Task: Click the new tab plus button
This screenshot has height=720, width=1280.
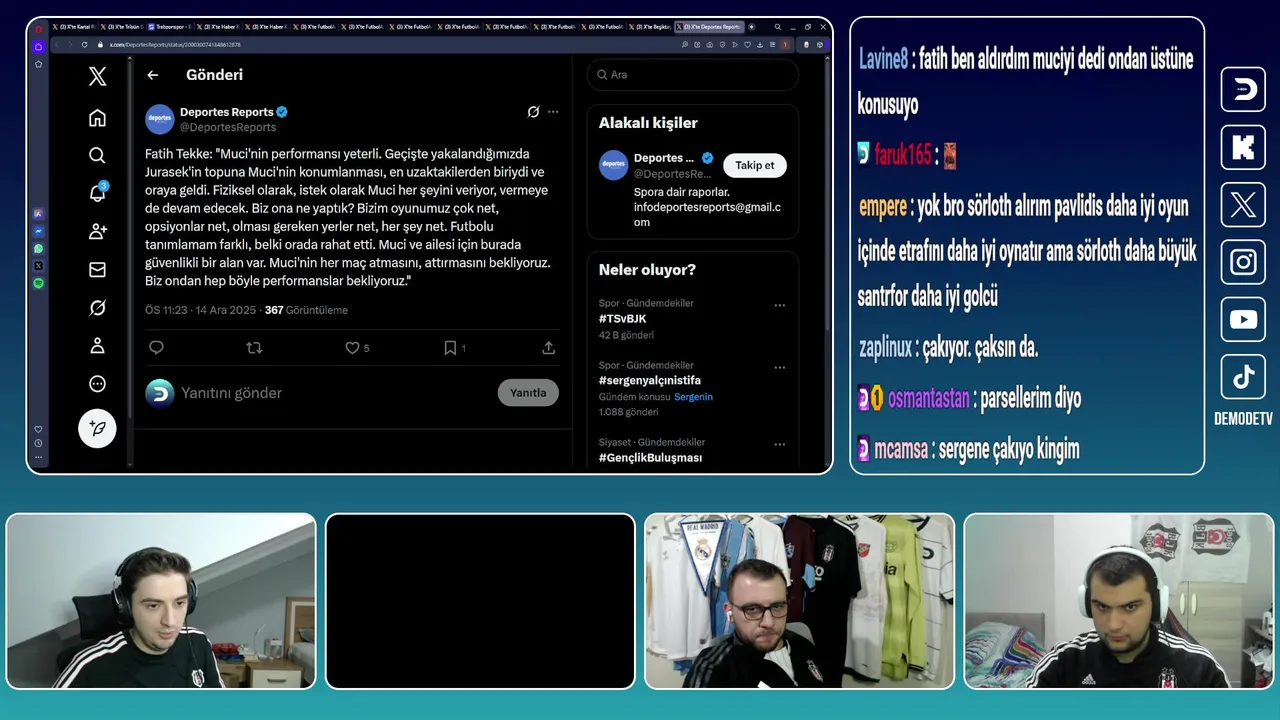Action: (x=752, y=27)
